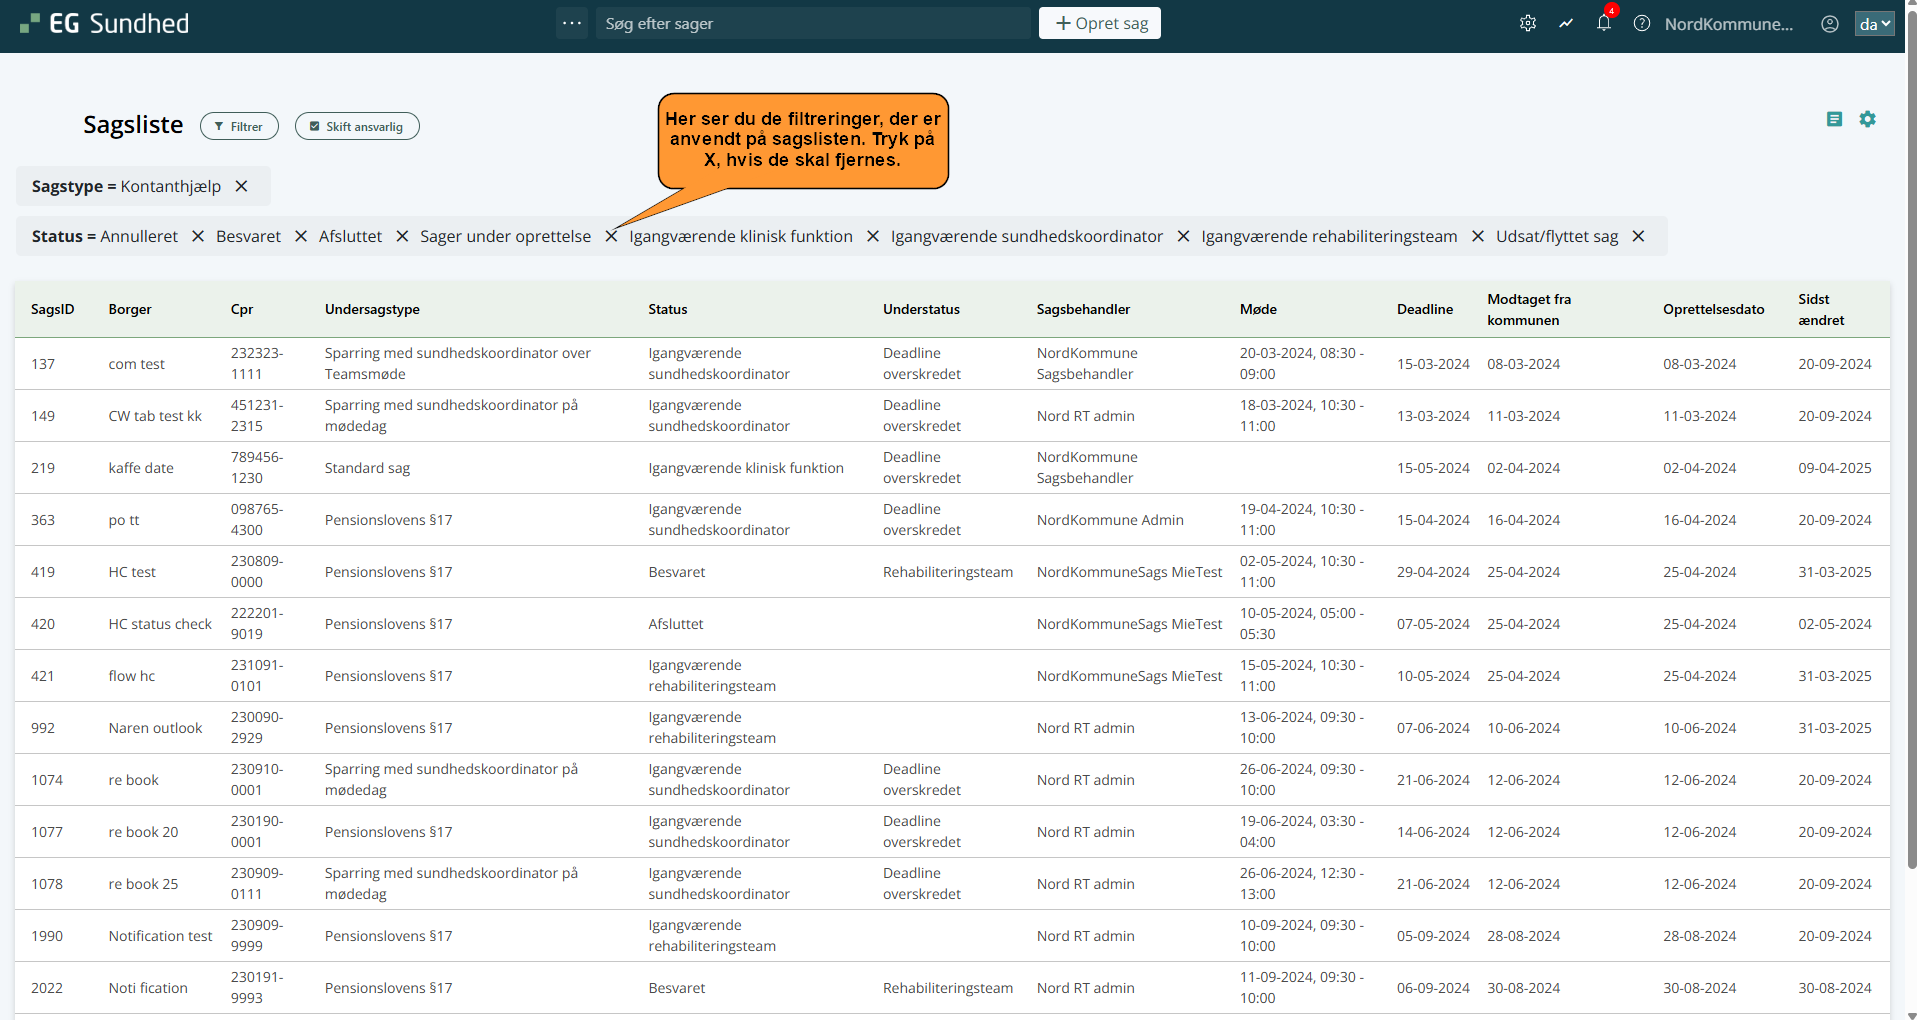1917x1020 pixels.
Task: Click 'Standard sag' undersagstype cell
Action: pos(367,468)
